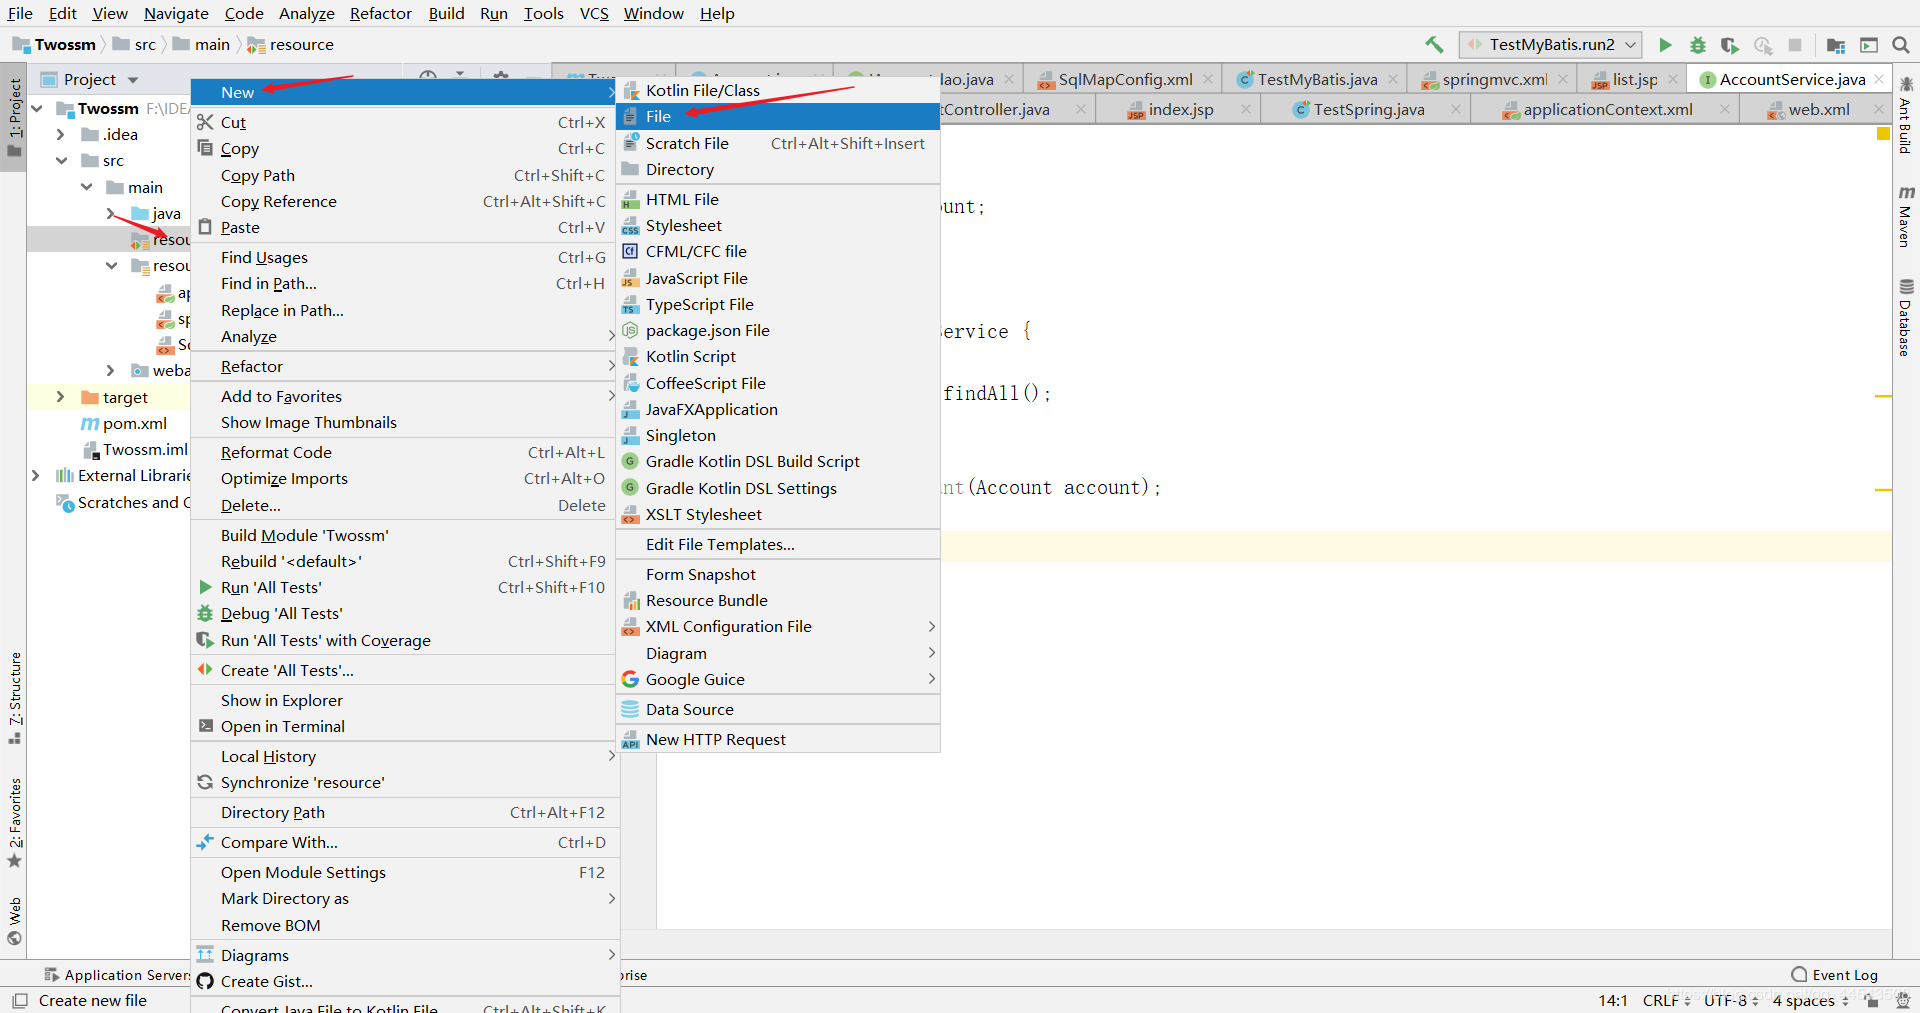Open the Mark Directory as submenu
The image size is (1920, 1013).
point(404,899)
